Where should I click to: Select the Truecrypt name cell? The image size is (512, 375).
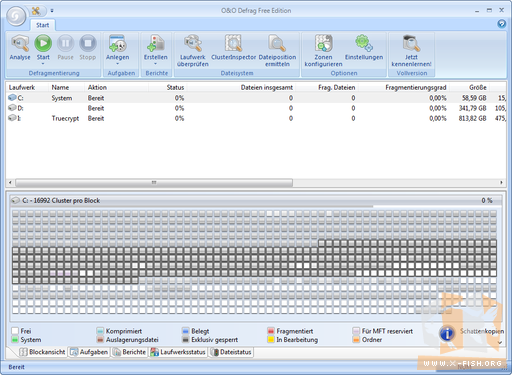(x=65, y=118)
